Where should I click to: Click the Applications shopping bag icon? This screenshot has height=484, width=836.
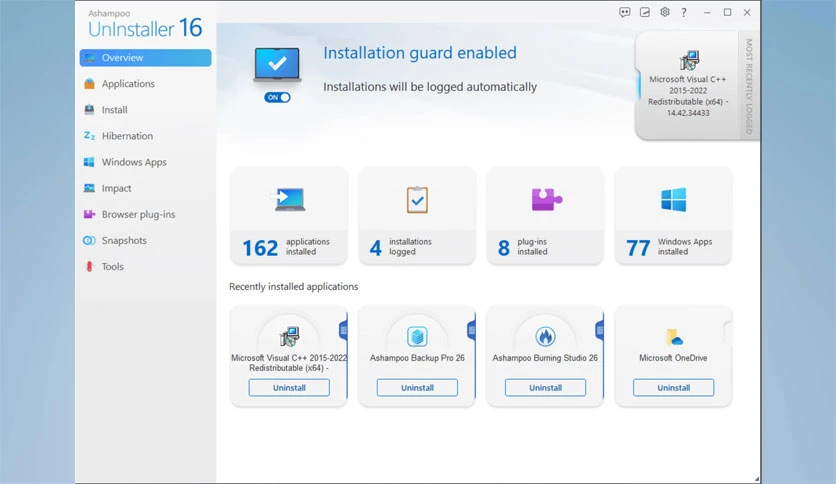click(x=89, y=84)
